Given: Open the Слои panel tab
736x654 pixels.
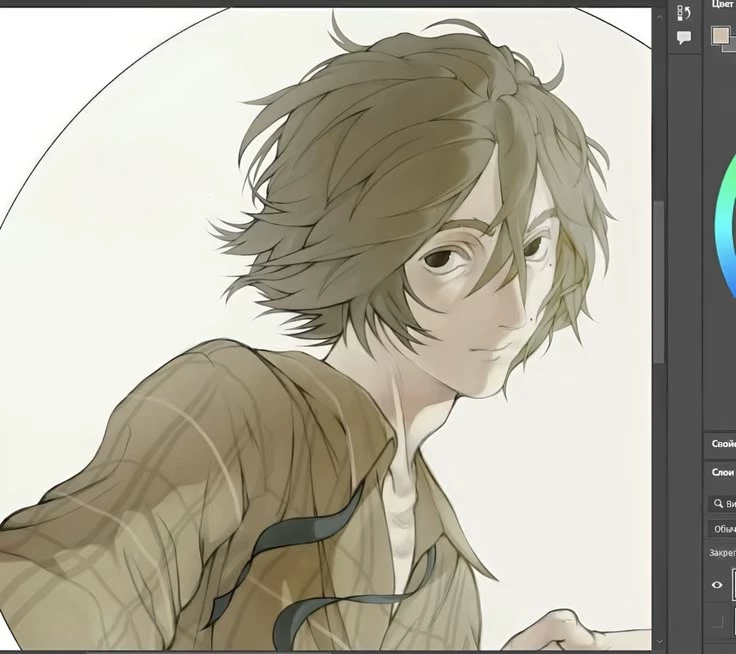Looking at the screenshot, I should click(x=722, y=472).
